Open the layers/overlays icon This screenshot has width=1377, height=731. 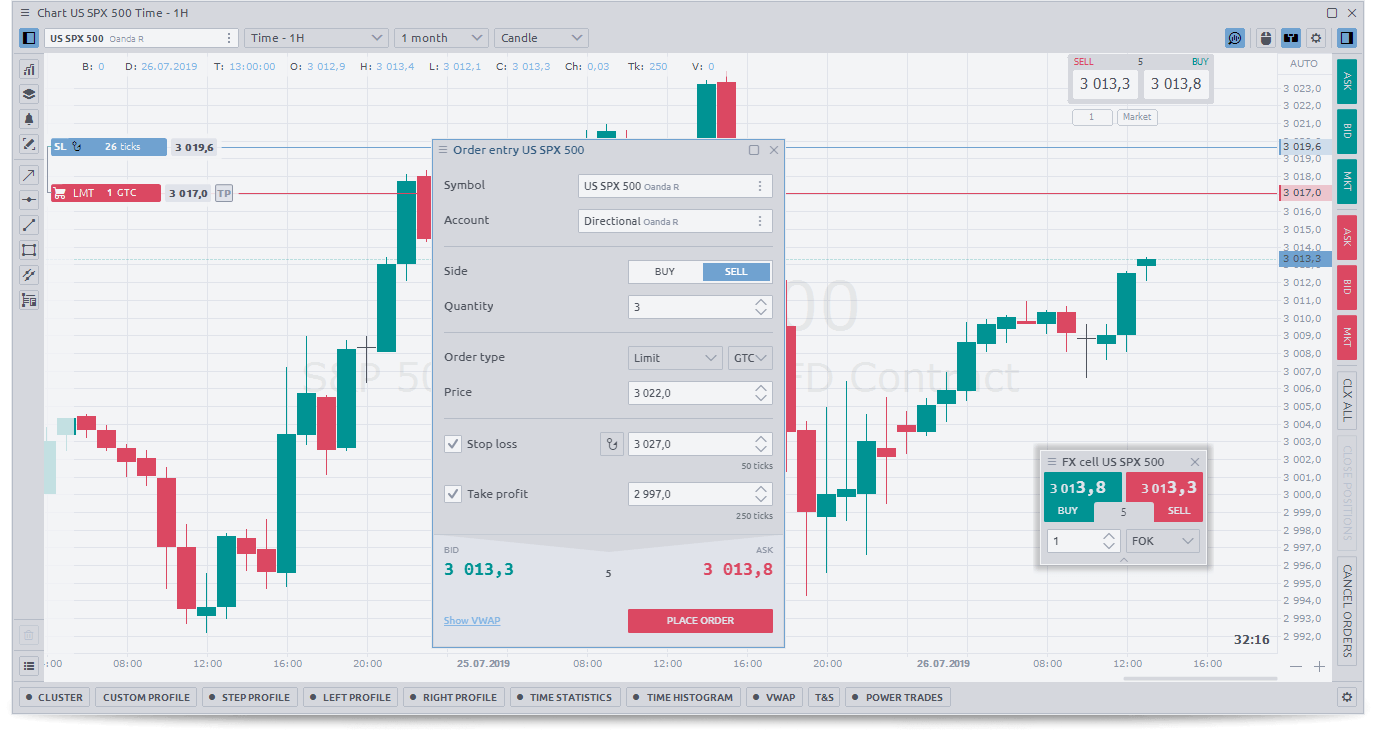pyautogui.click(x=29, y=94)
